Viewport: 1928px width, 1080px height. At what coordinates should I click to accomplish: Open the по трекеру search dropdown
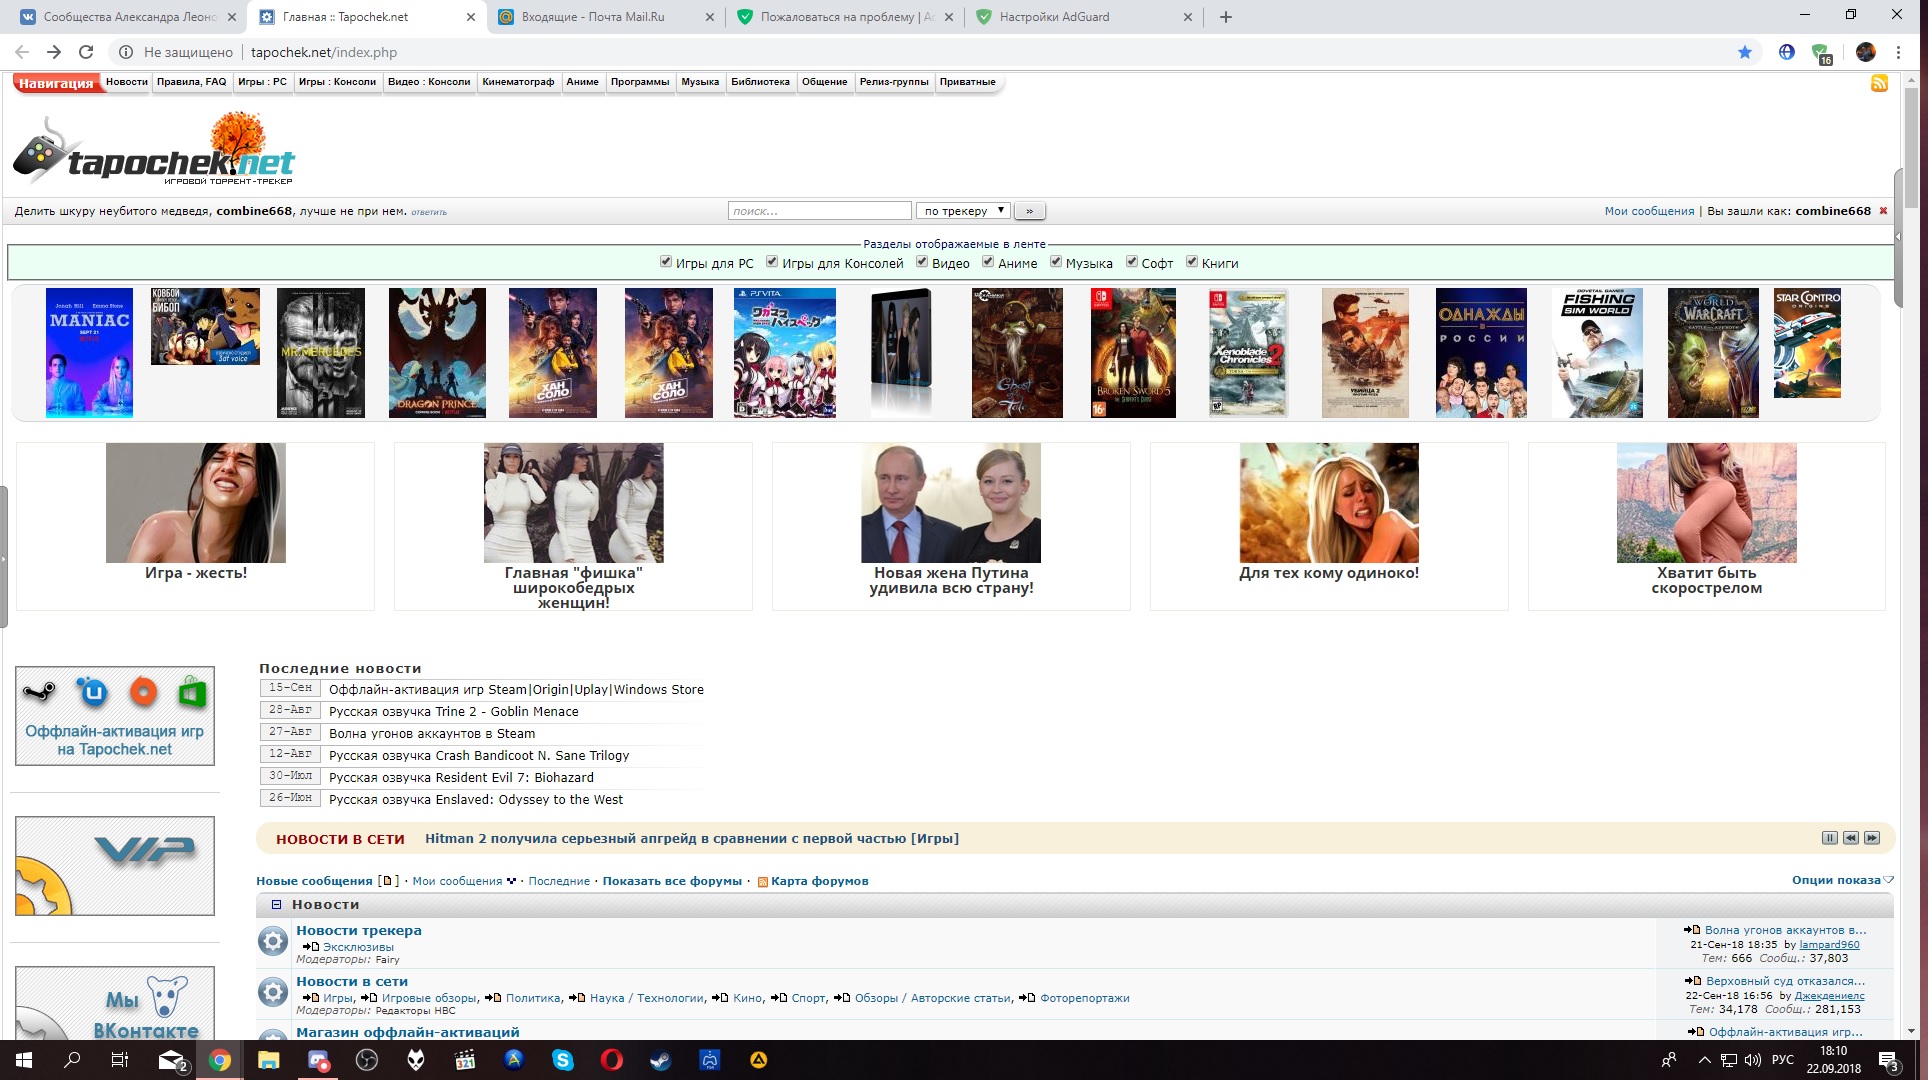tap(963, 211)
